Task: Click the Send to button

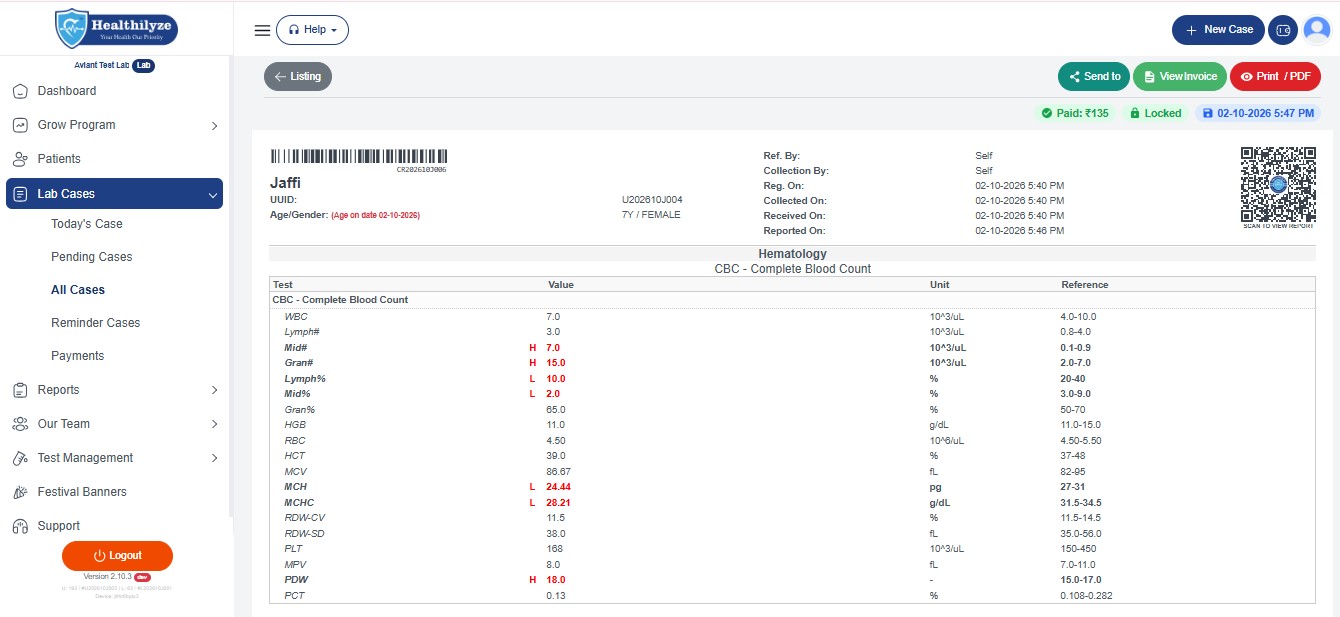Action: 1094,76
